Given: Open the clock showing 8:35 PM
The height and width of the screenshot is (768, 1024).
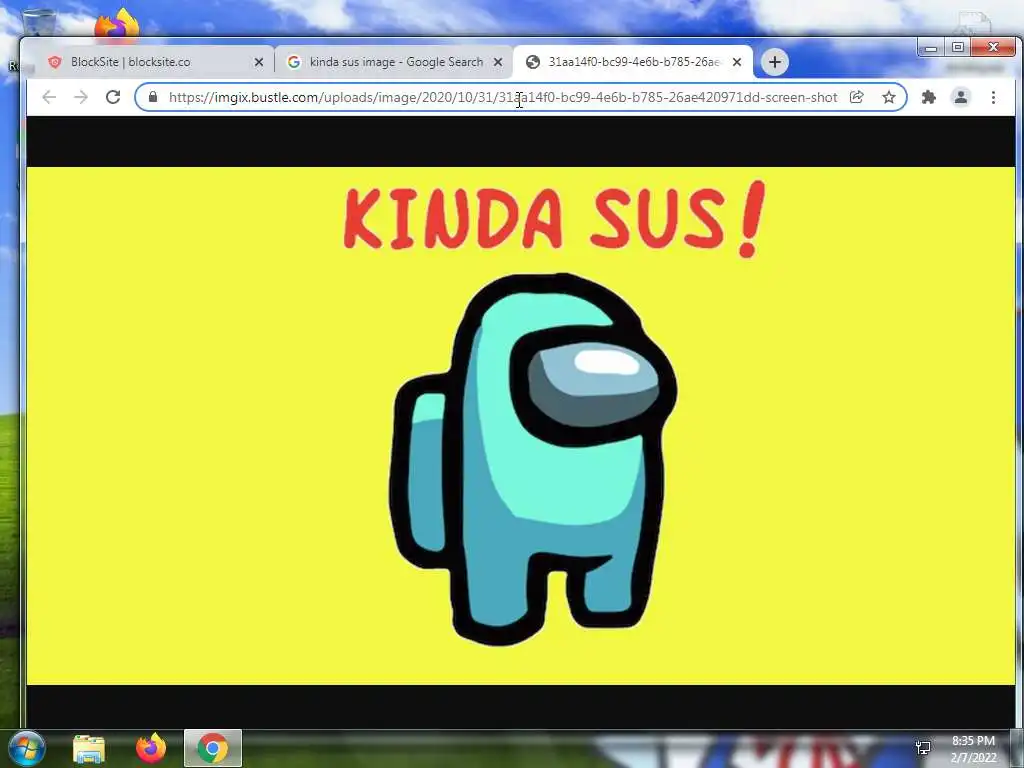Looking at the screenshot, I should pyautogui.click(x=973, y=749).
